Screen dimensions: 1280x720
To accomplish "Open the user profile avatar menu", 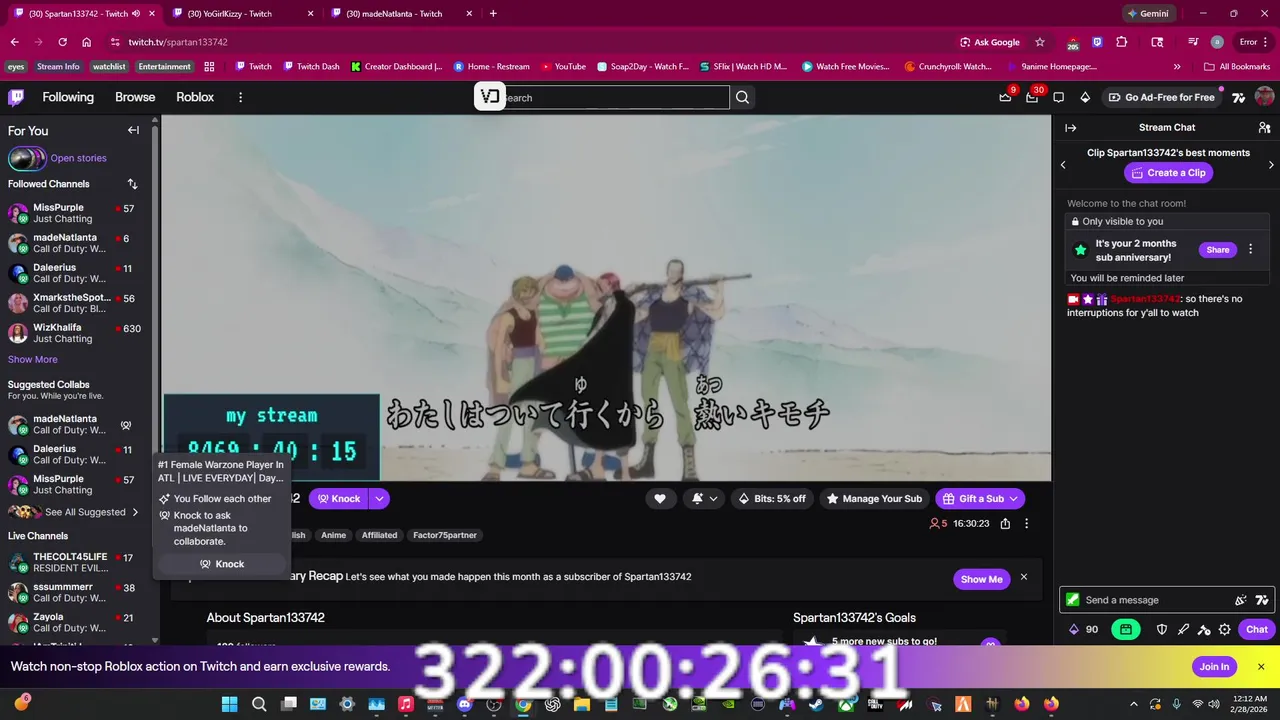I will coord(1264,97).
